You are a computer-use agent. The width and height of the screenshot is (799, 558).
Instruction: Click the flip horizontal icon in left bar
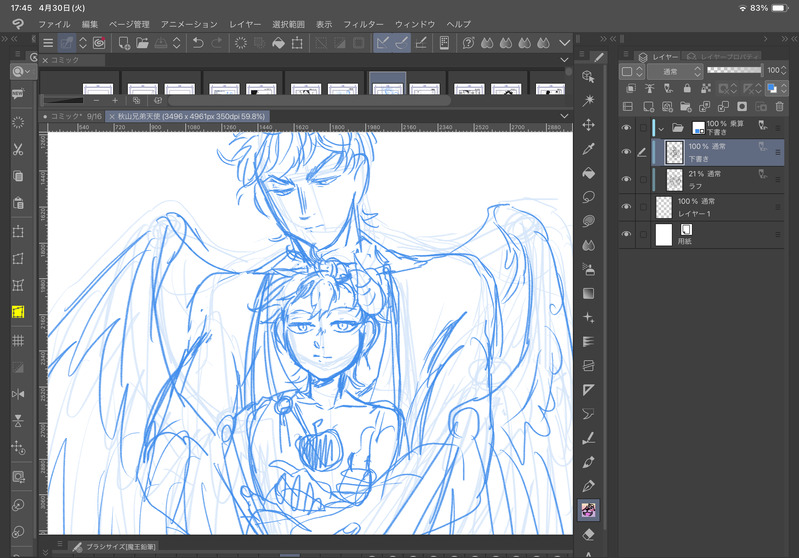coord(18,394)
